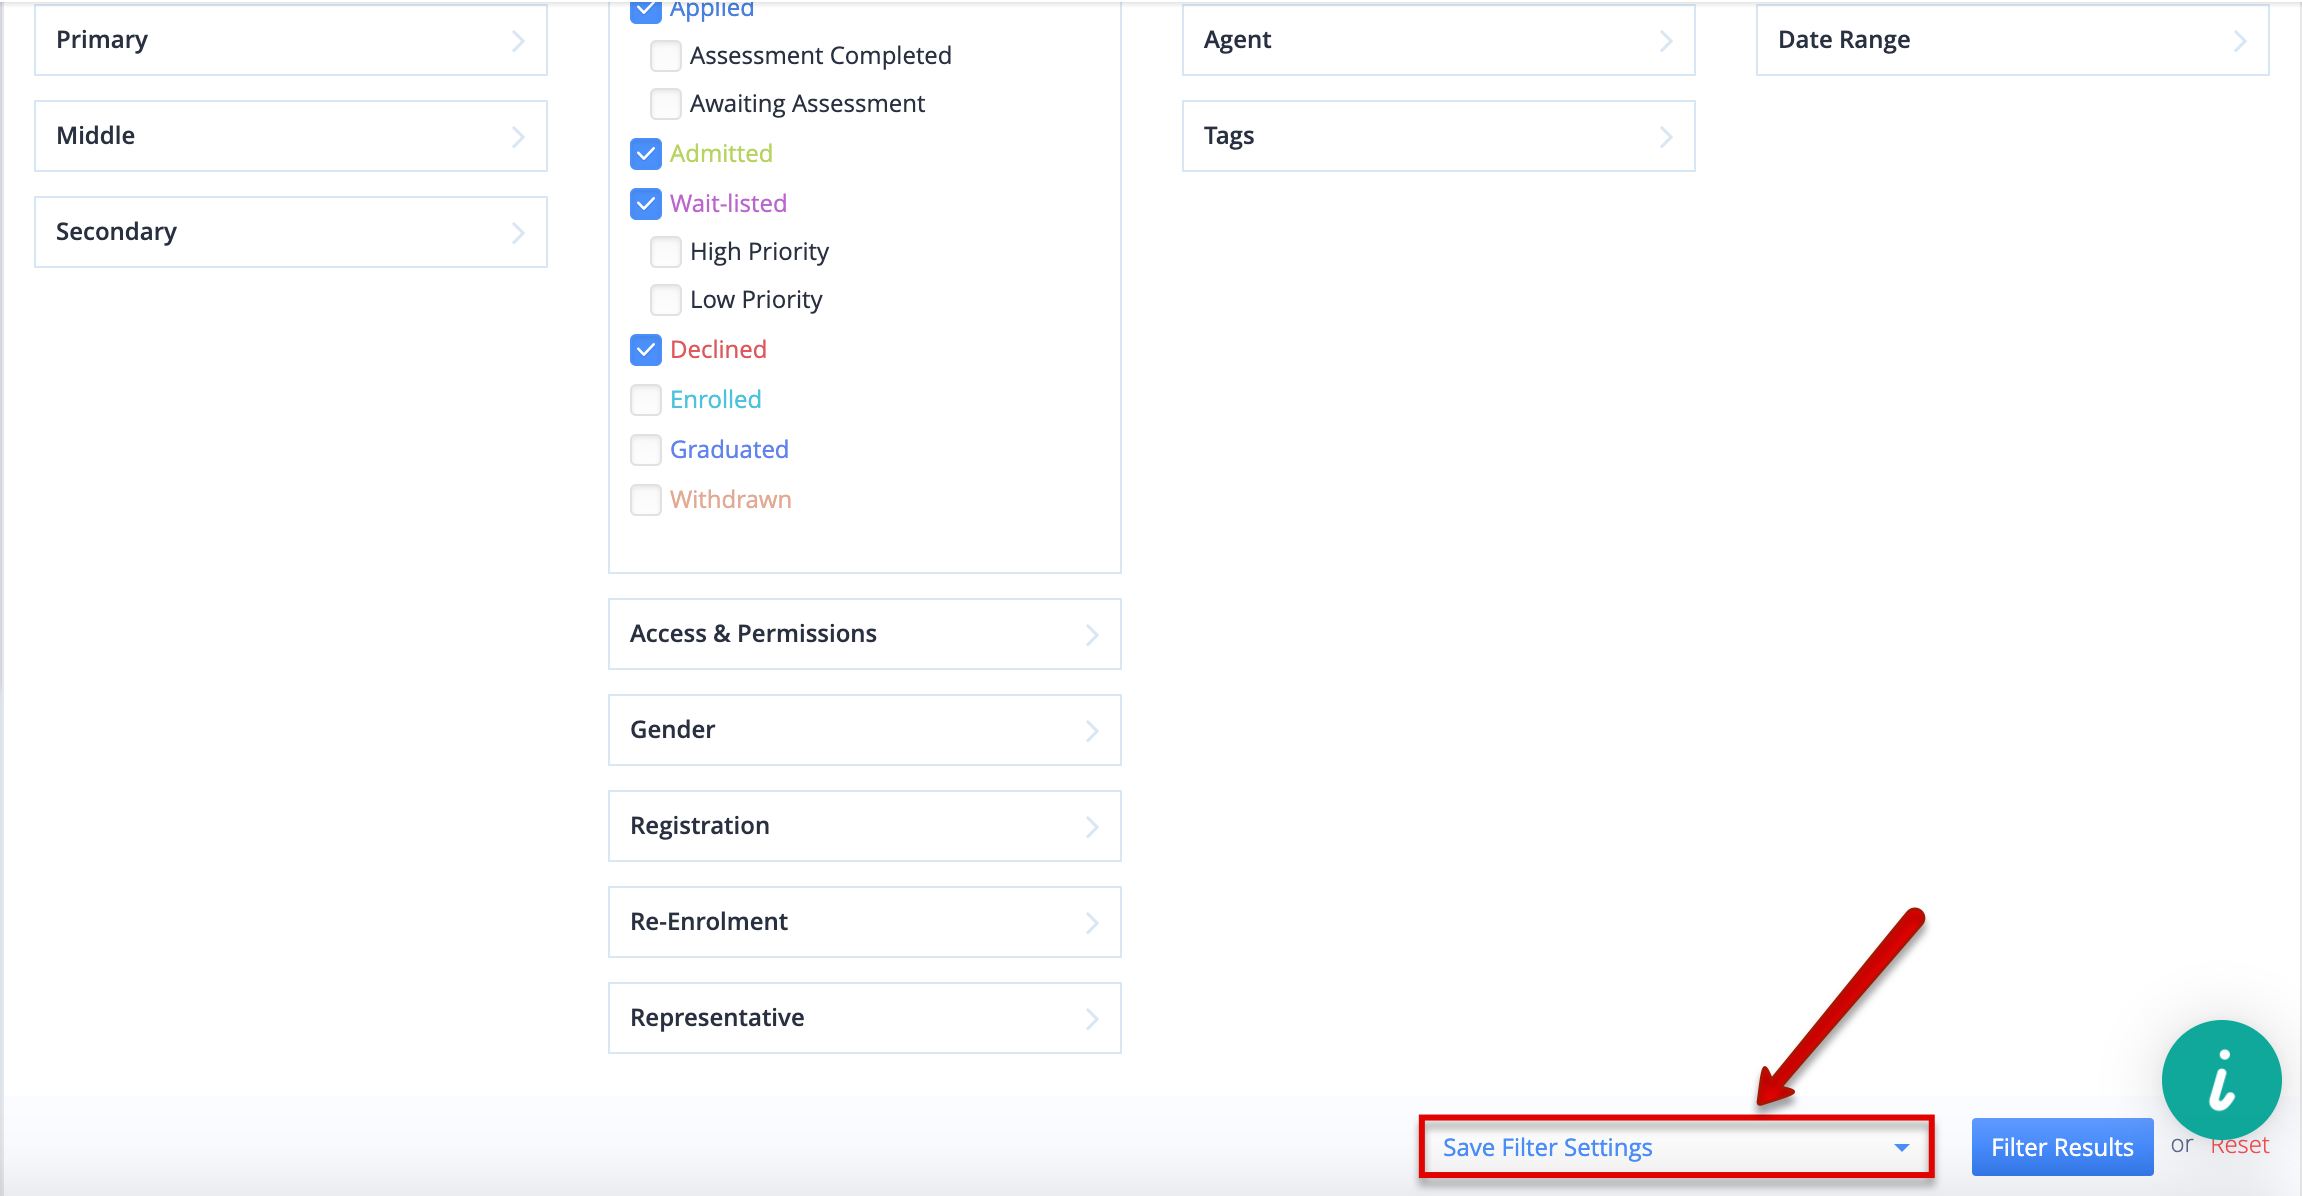Open the Middle school filter panel
Image resolution: width=2302 pixels, height=1196 pixels.
point(291,136)
